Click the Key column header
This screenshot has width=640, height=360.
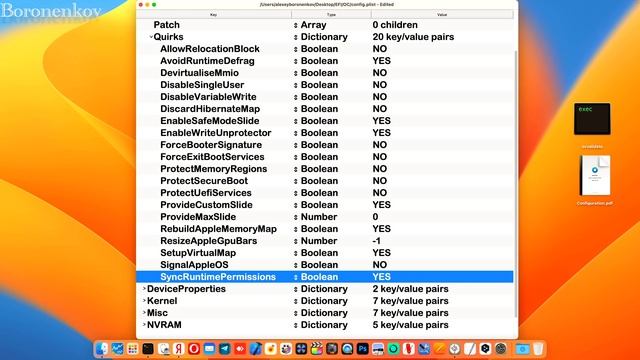pos(213,15)
